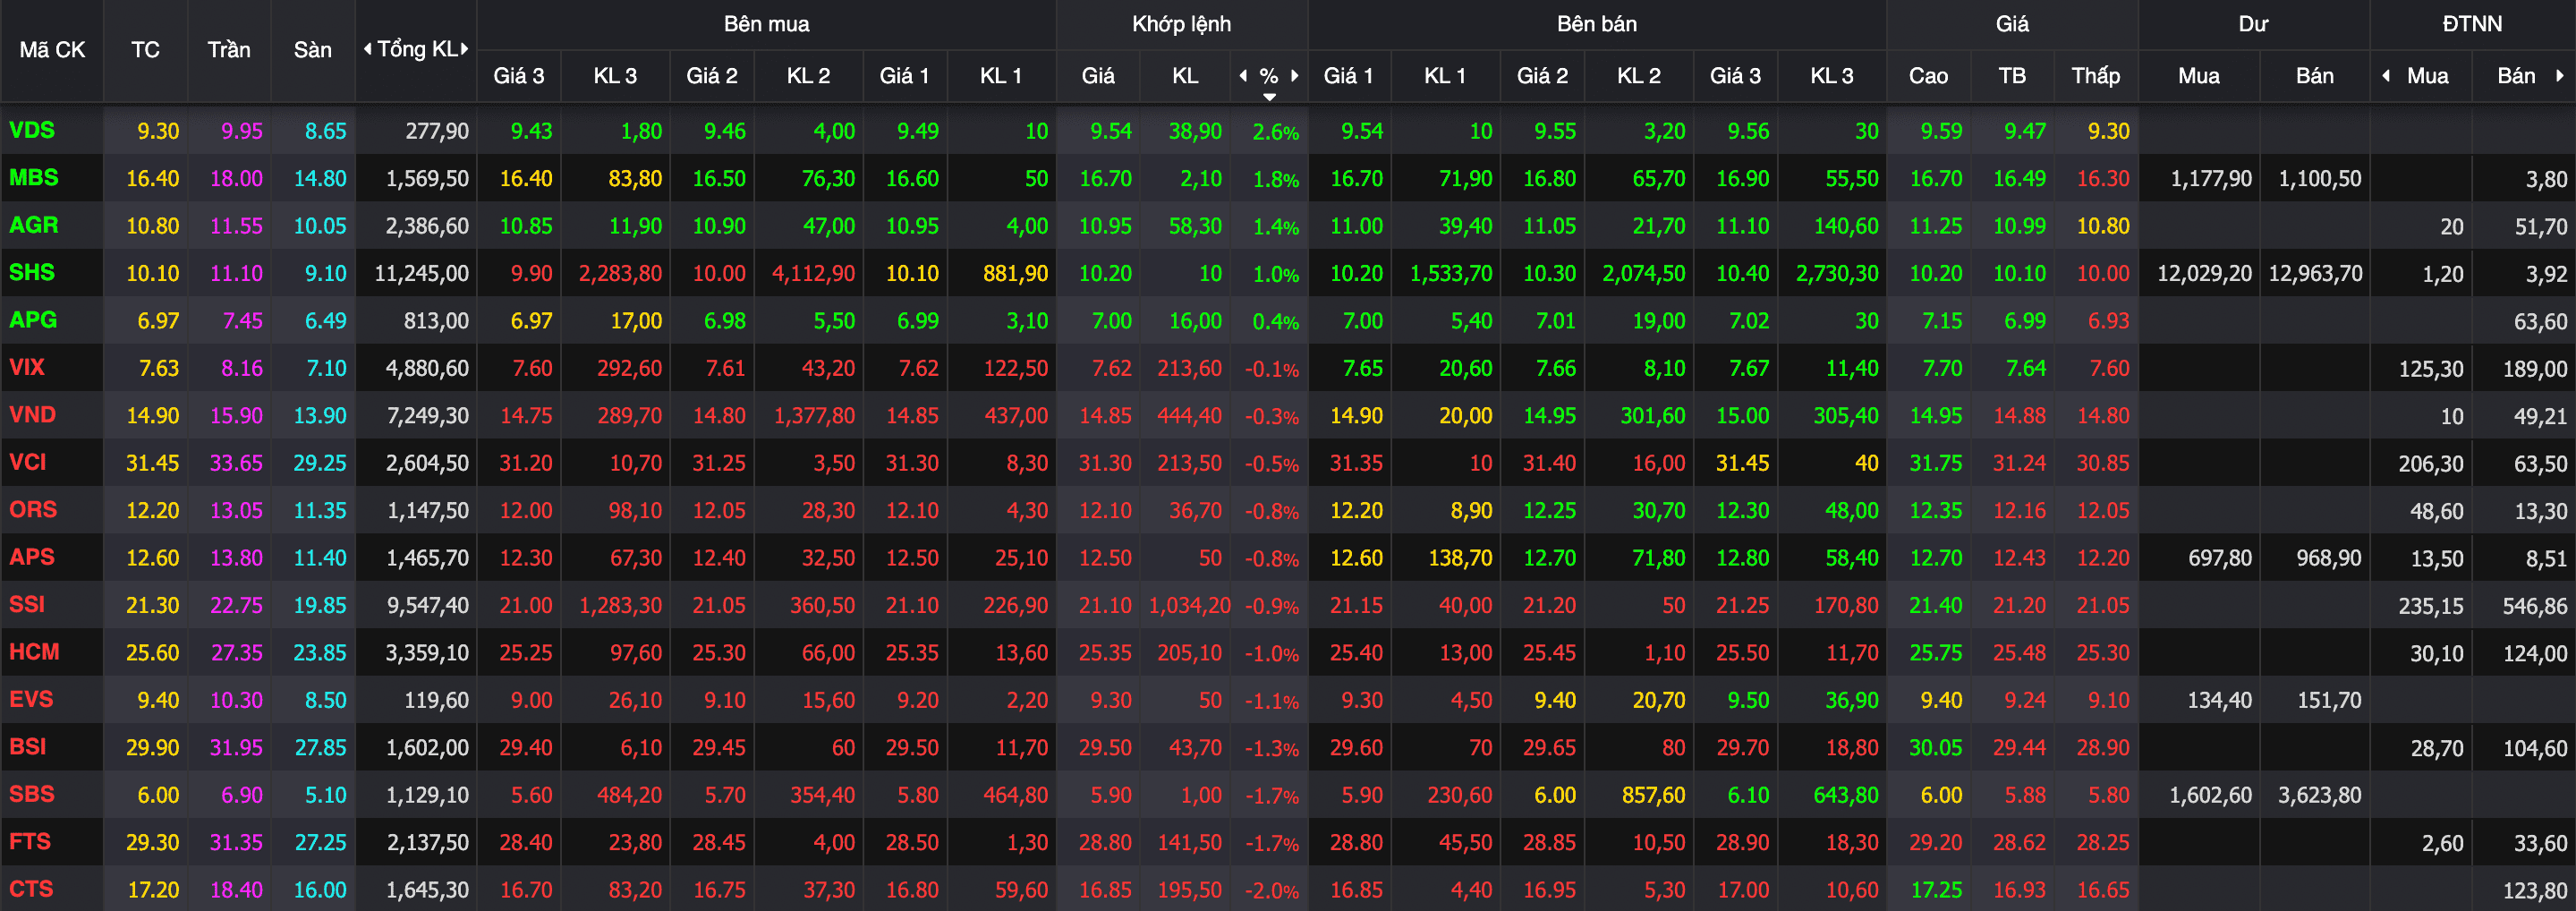The height and width of the screenshot is (911, 2576).
Task: Click SBS Dư Bán value 3,623,80
Action: click(x=2319, y=796)
